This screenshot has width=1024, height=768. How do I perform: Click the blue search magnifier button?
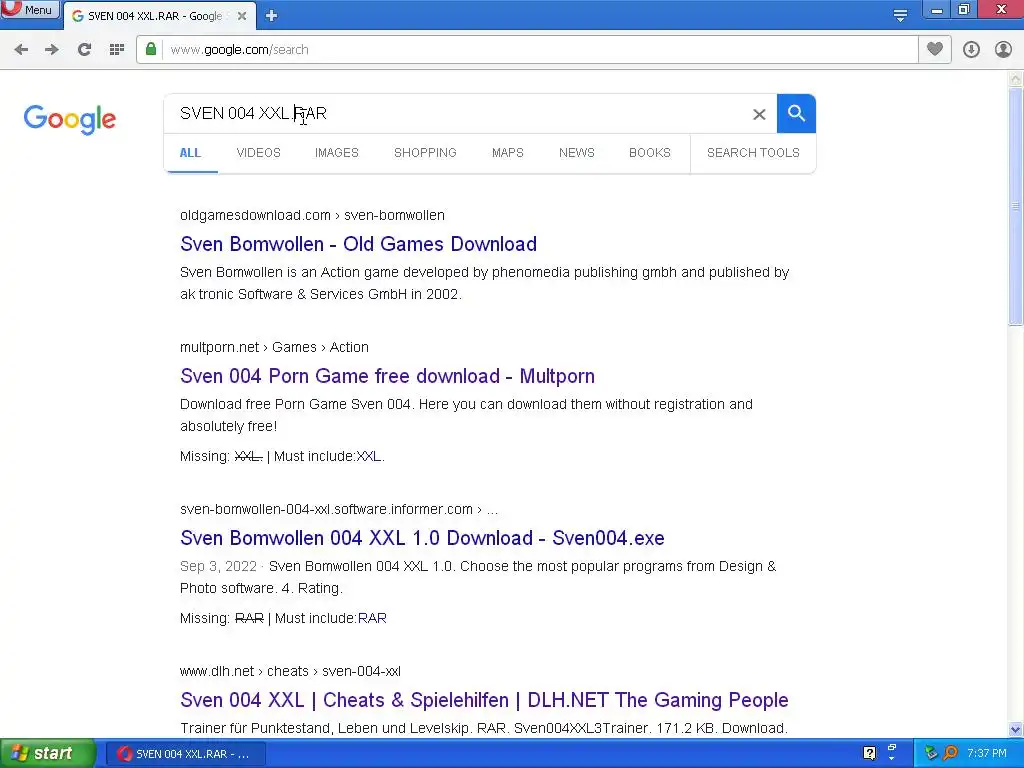tap(796, 114)
